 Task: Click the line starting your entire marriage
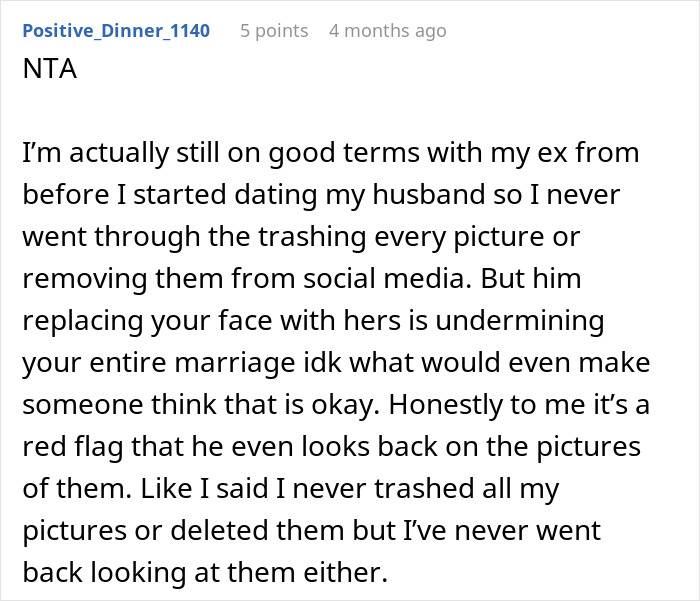[336, 363]
